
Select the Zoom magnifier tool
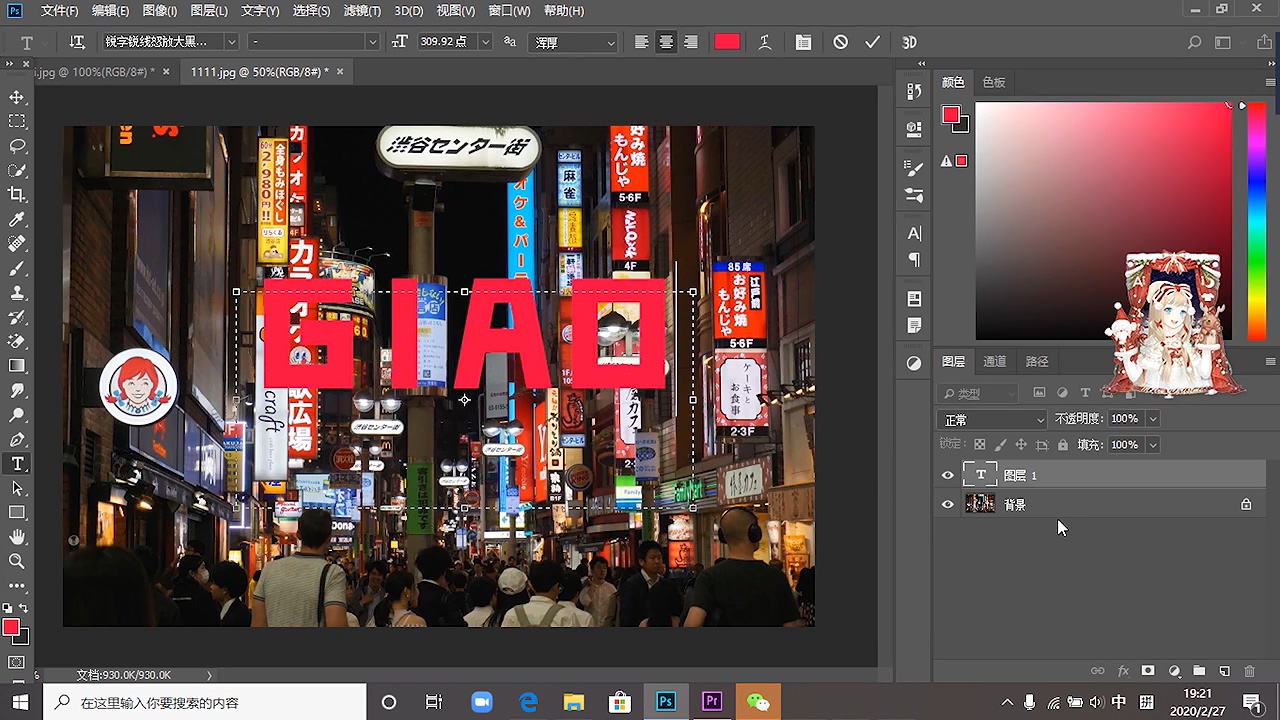coord(17,562)
